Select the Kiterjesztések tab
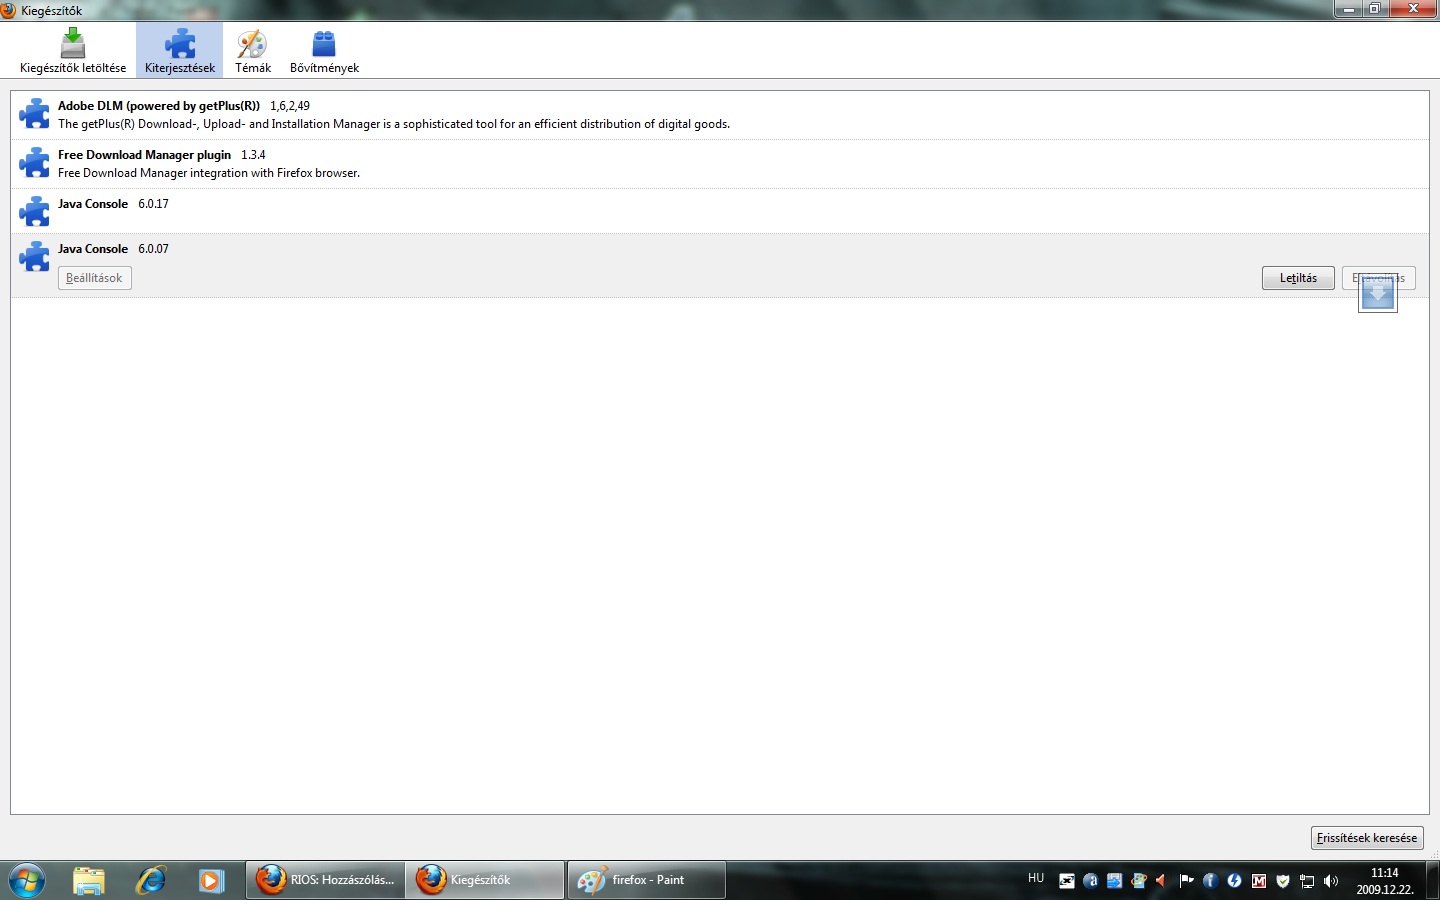1440x900 pixels. (180, 51)
